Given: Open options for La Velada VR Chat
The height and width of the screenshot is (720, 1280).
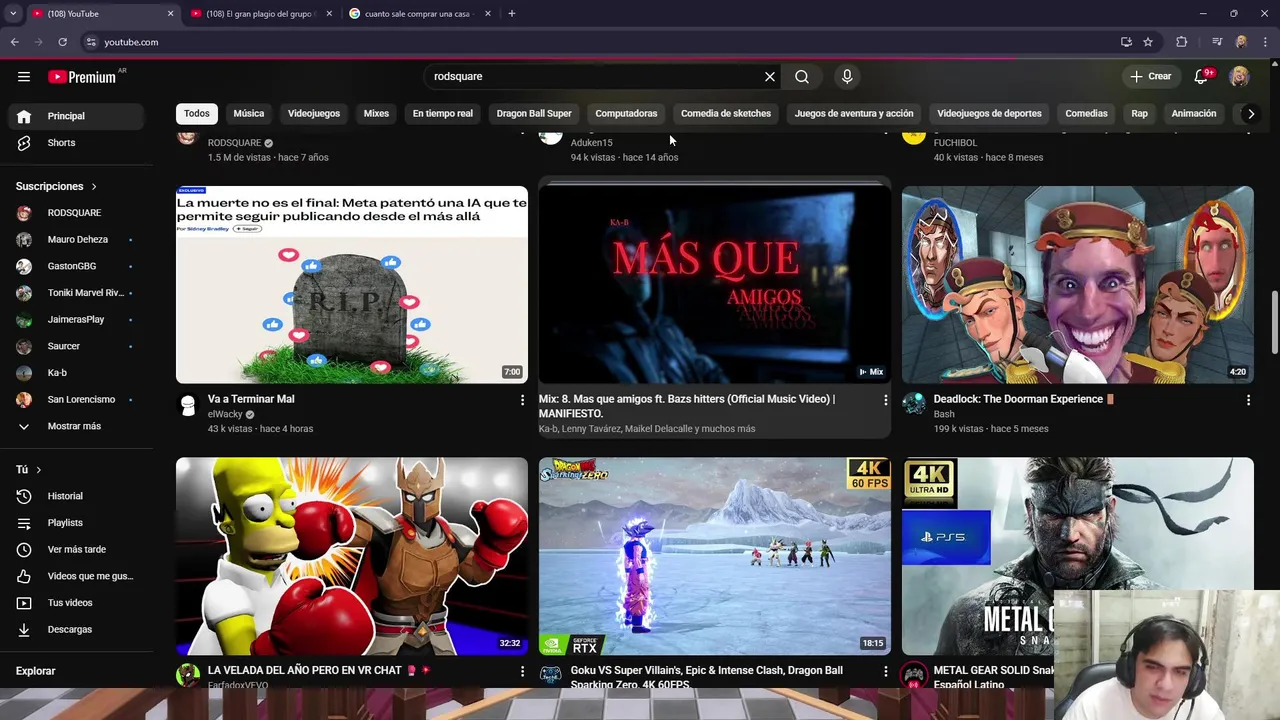Looking at the screenshot, I should pyautogui.click(x=522, y=672).
